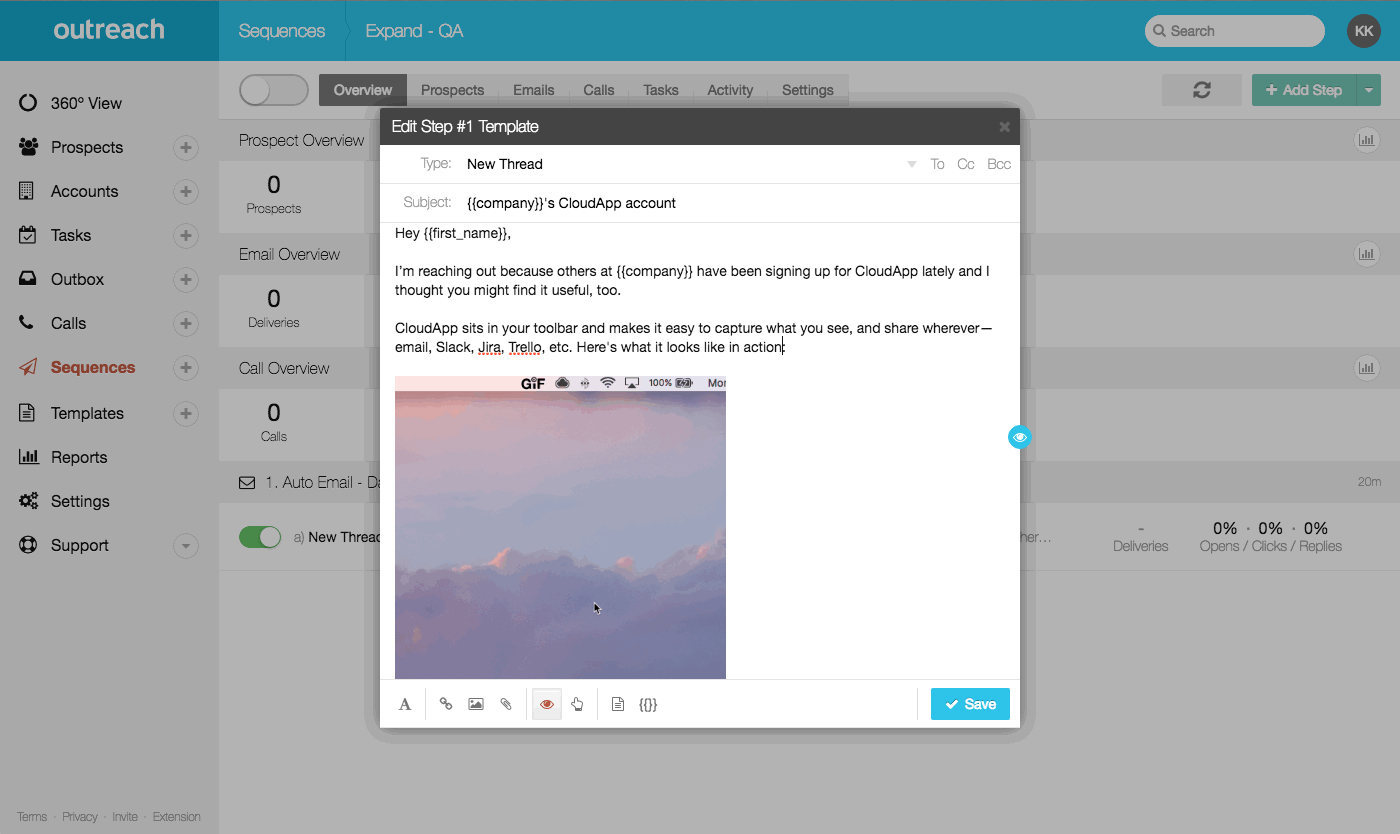1400x834 pixels.
Task: Compose from Outbox plus icon
Action: [x=185, y=280]
